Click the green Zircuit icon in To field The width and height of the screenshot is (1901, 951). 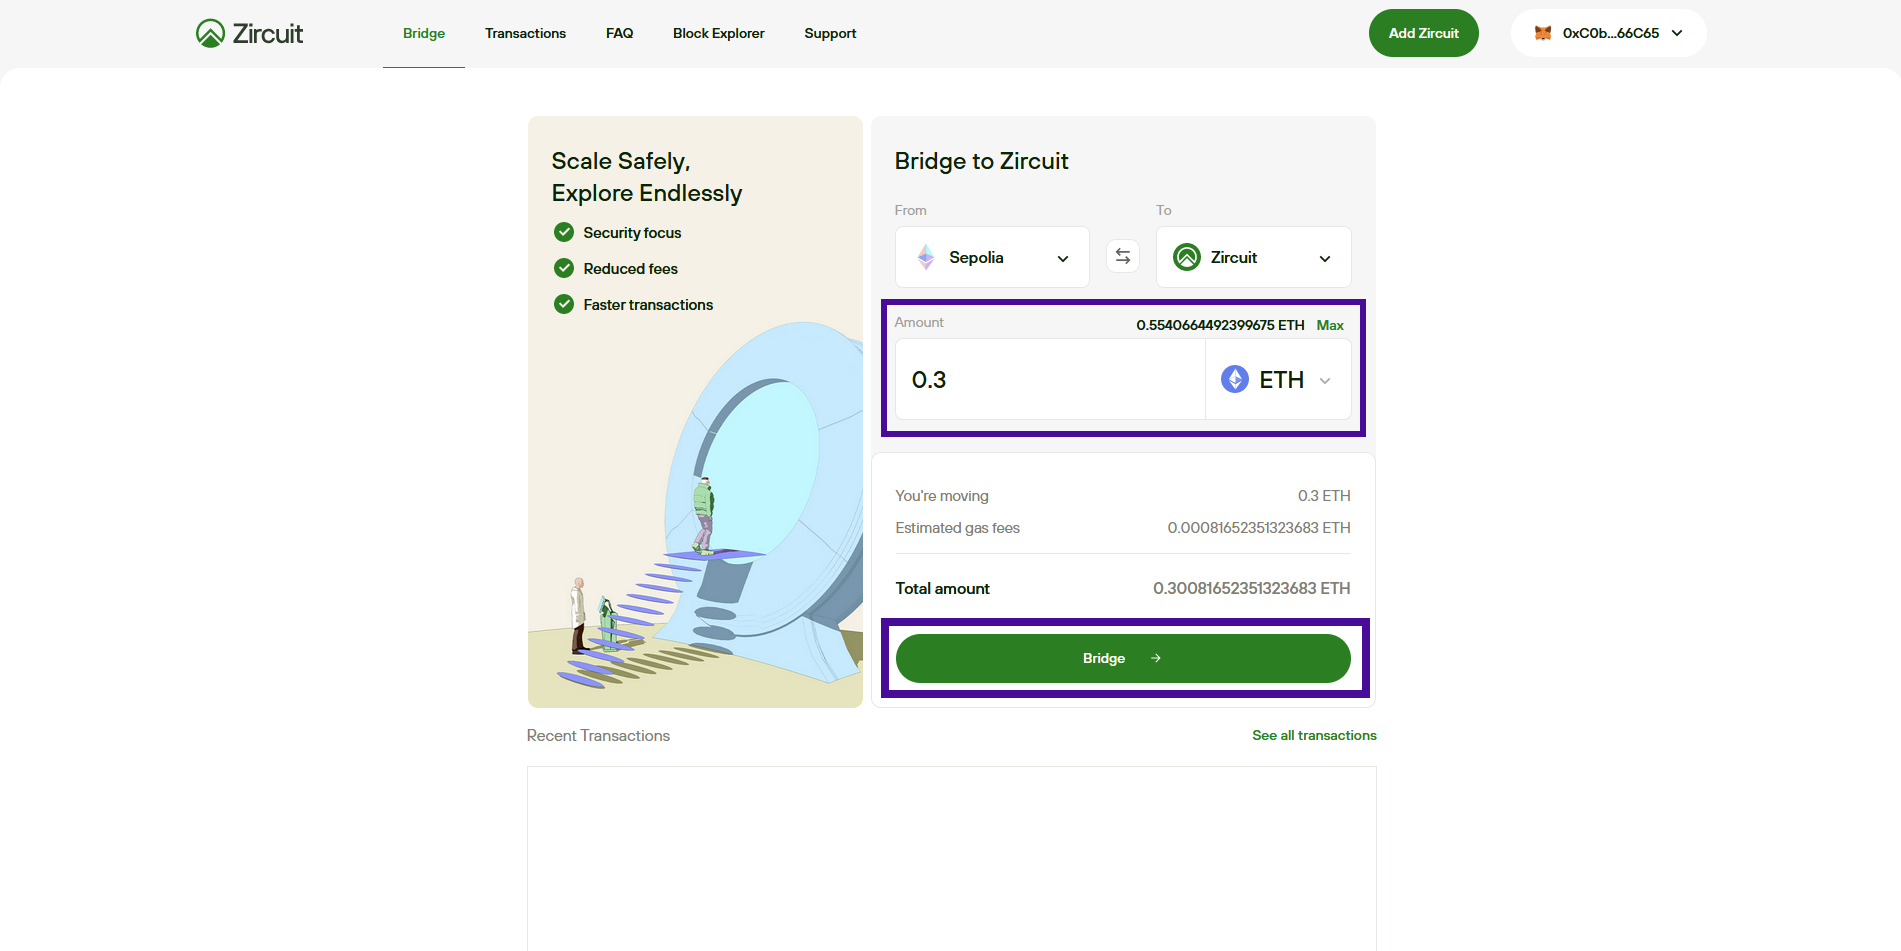1187,257
